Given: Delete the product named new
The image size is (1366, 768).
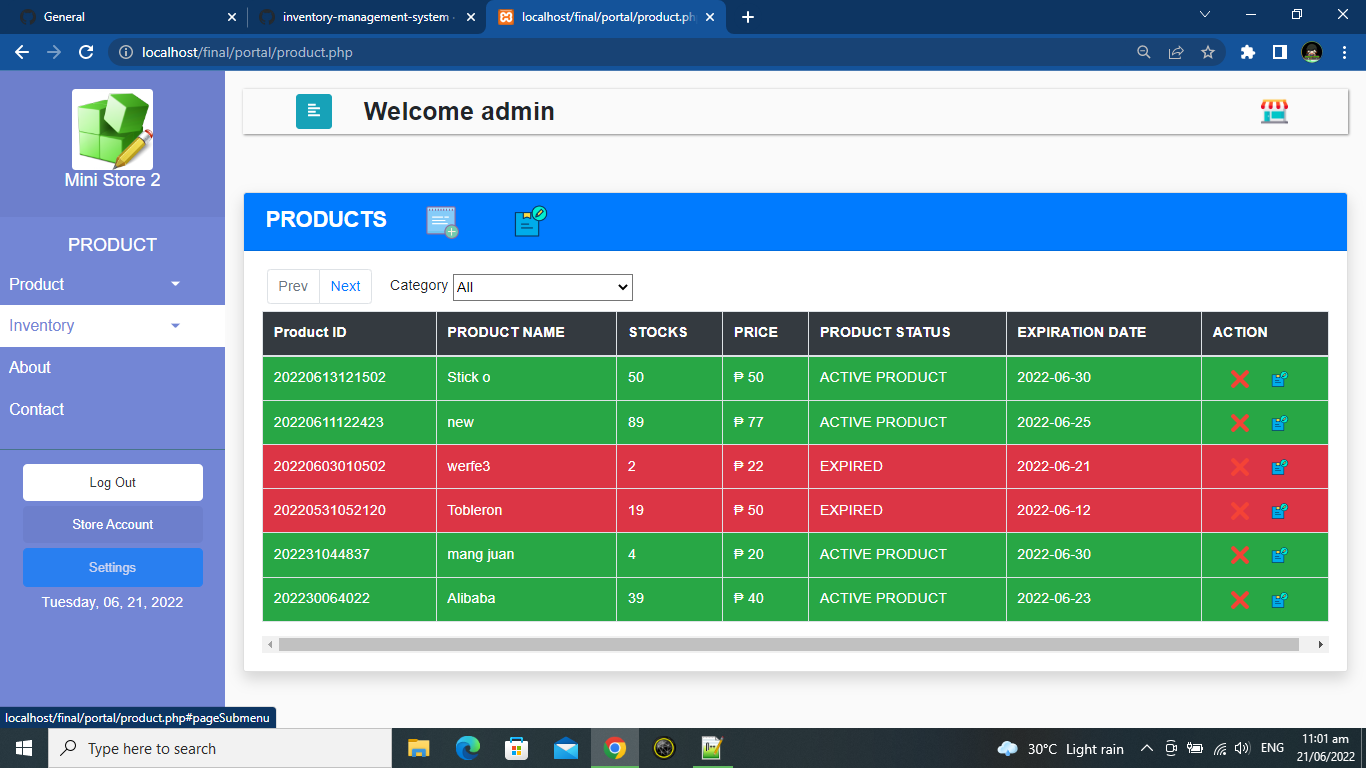Looking at the screenshot, I should tap(1240, 423).
